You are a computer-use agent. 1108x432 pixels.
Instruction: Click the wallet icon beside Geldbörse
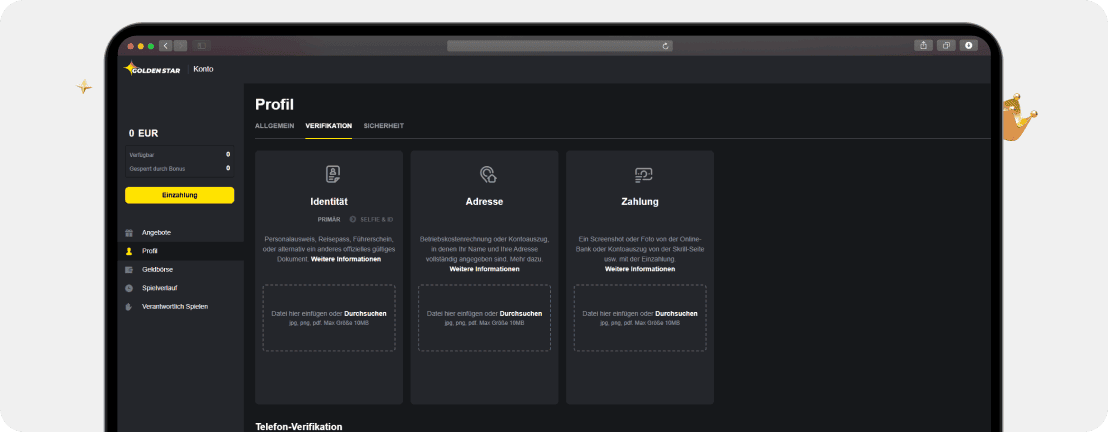pos(129,269)
